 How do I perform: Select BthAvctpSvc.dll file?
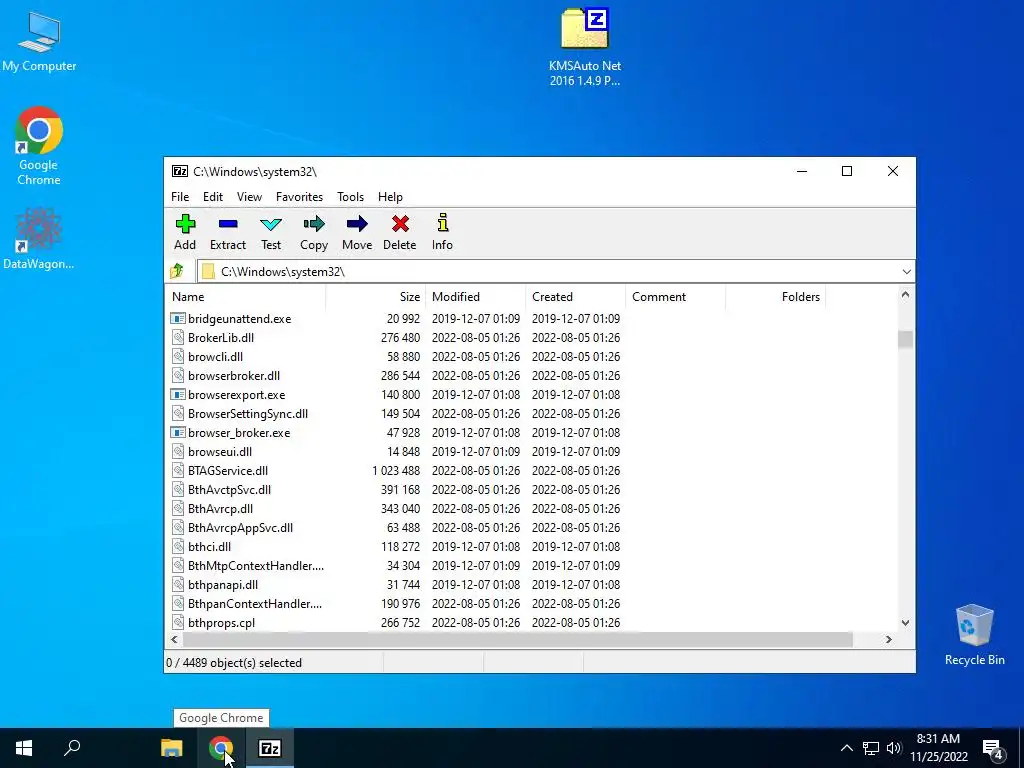point(229,489)
